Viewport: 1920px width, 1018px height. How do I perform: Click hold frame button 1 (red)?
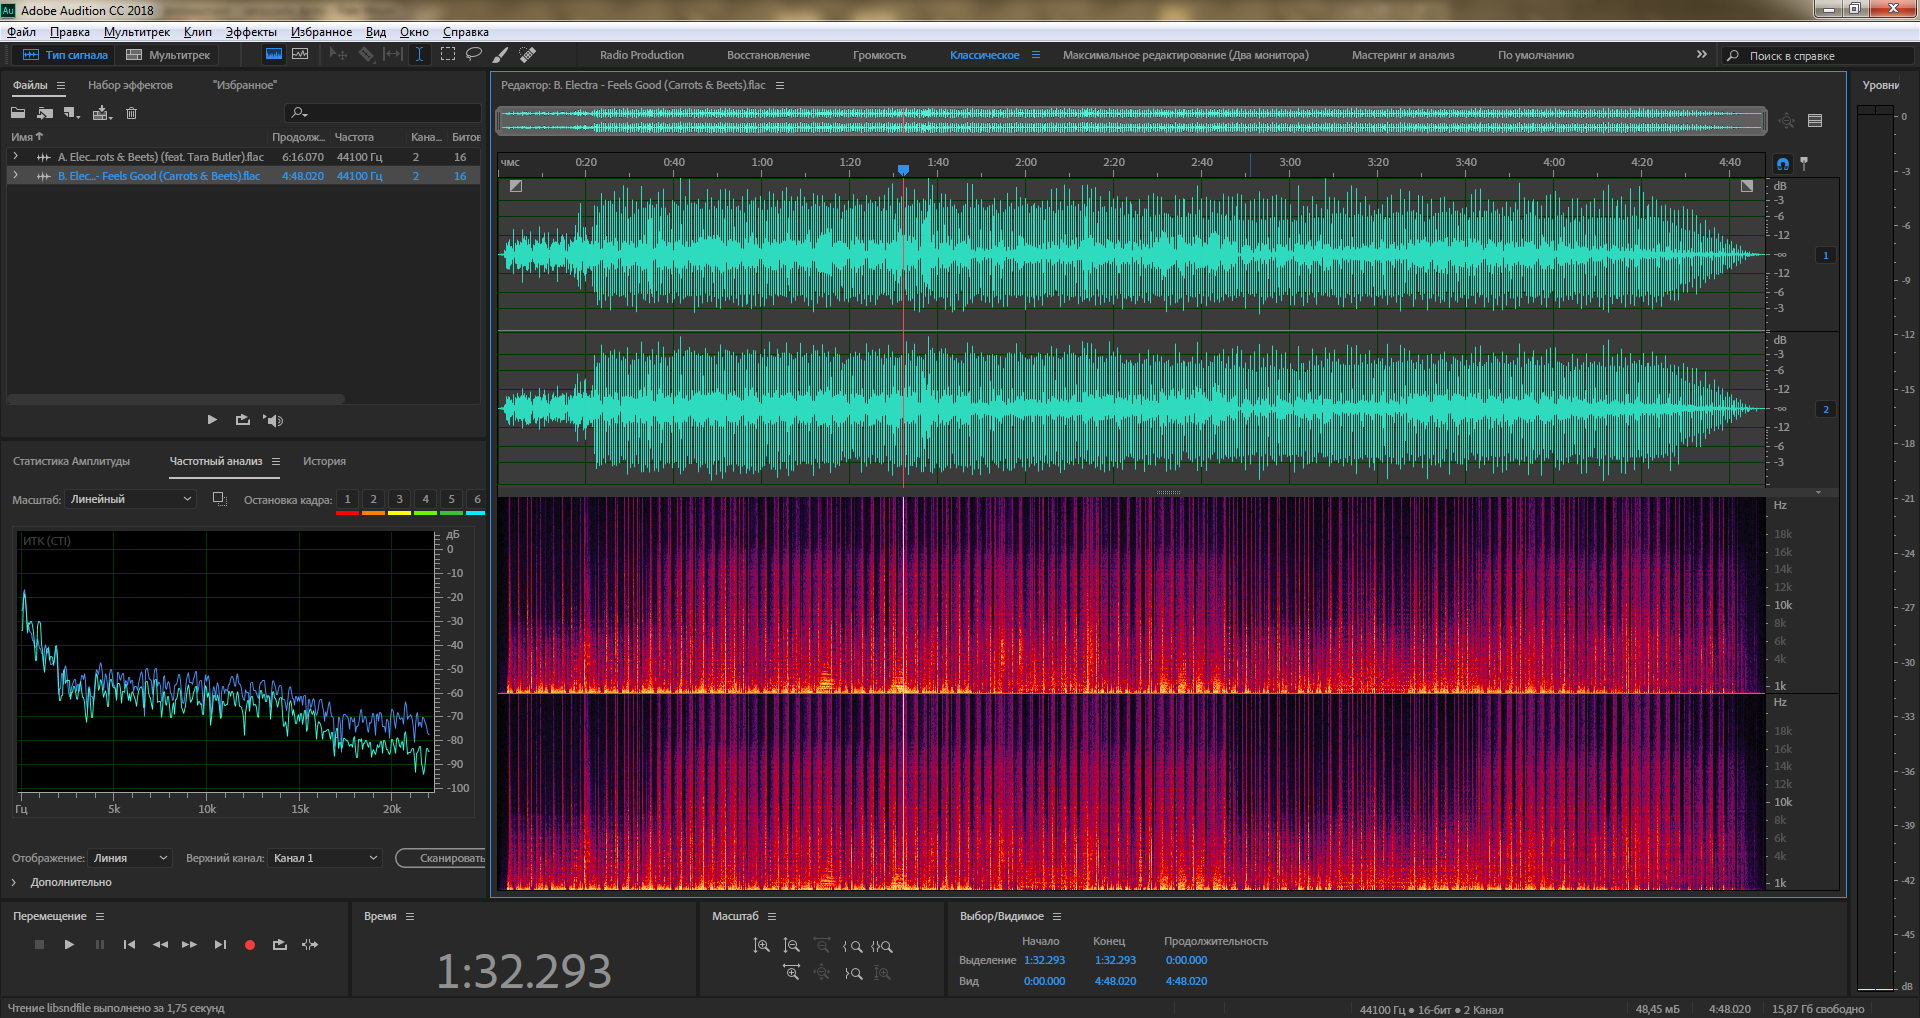click(347, 500)
